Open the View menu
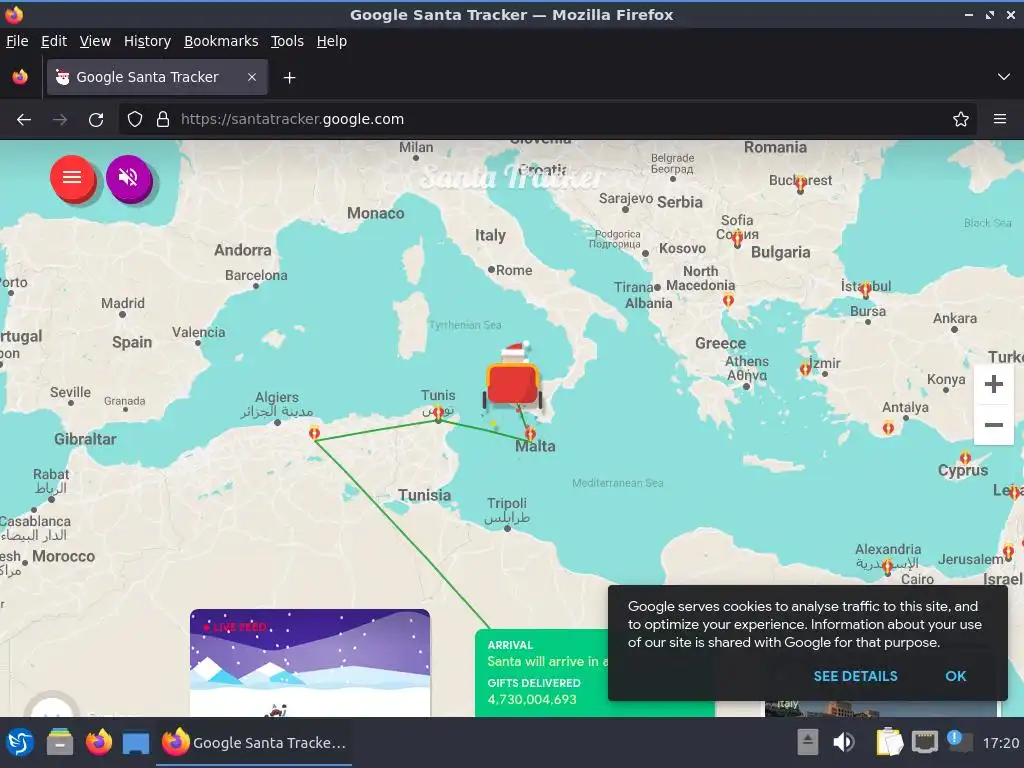The image size is (1024, 768). 95,41
